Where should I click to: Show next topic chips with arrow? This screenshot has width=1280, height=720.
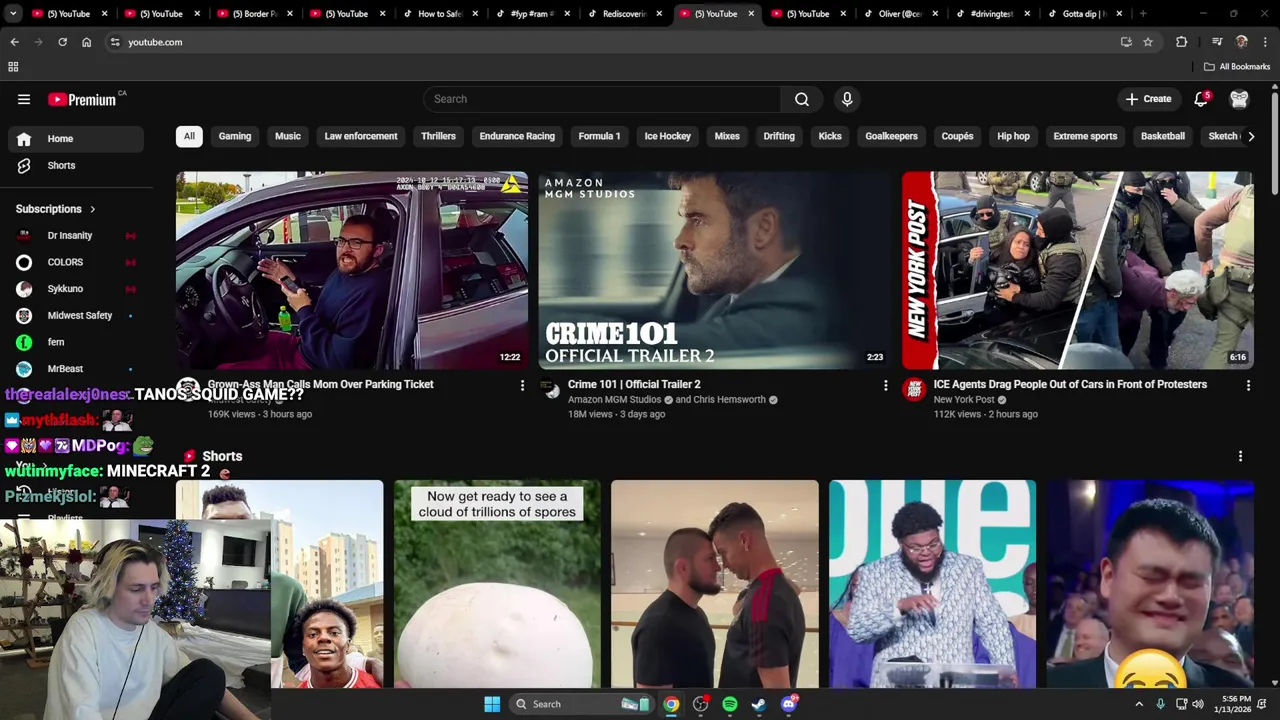1250,136
